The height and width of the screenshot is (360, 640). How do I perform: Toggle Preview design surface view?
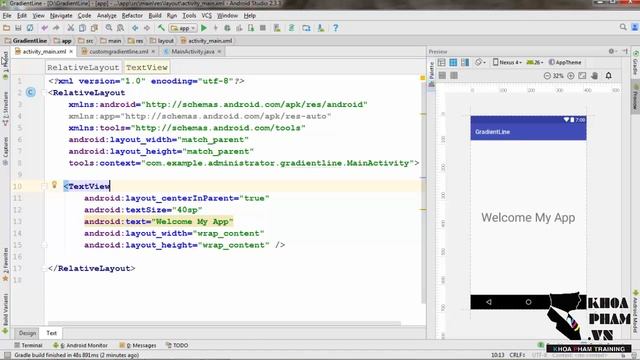click(442, 62)
